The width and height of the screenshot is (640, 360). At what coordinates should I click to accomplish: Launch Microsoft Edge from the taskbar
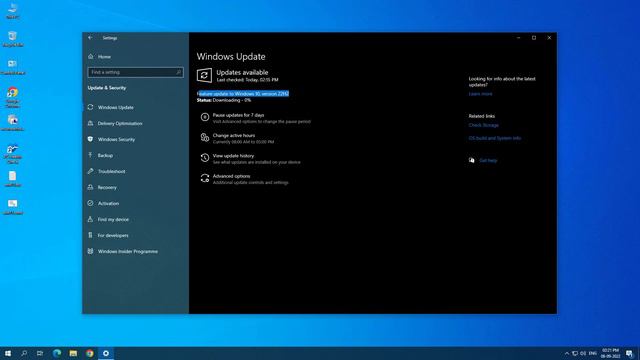57,353
